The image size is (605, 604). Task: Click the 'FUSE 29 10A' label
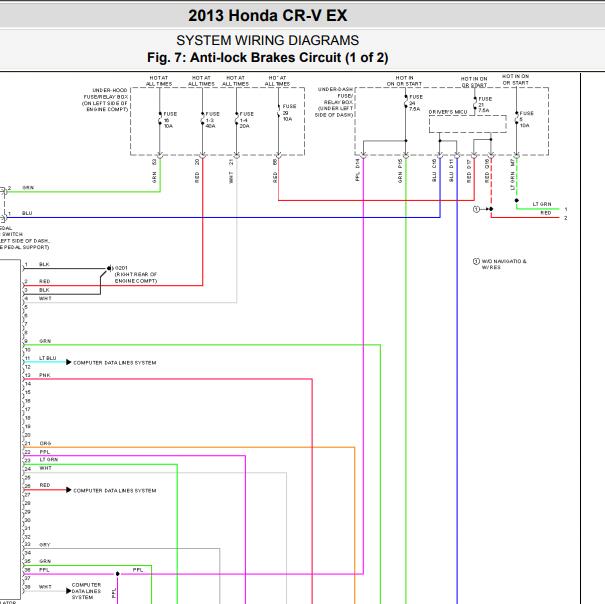pyautogui.click(x=289, y=112)
